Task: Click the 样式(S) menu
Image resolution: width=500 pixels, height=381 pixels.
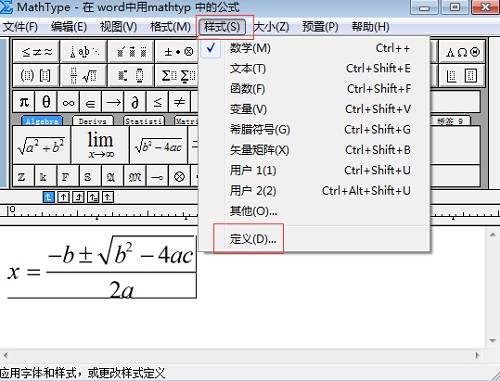Action: click(222, 27)
